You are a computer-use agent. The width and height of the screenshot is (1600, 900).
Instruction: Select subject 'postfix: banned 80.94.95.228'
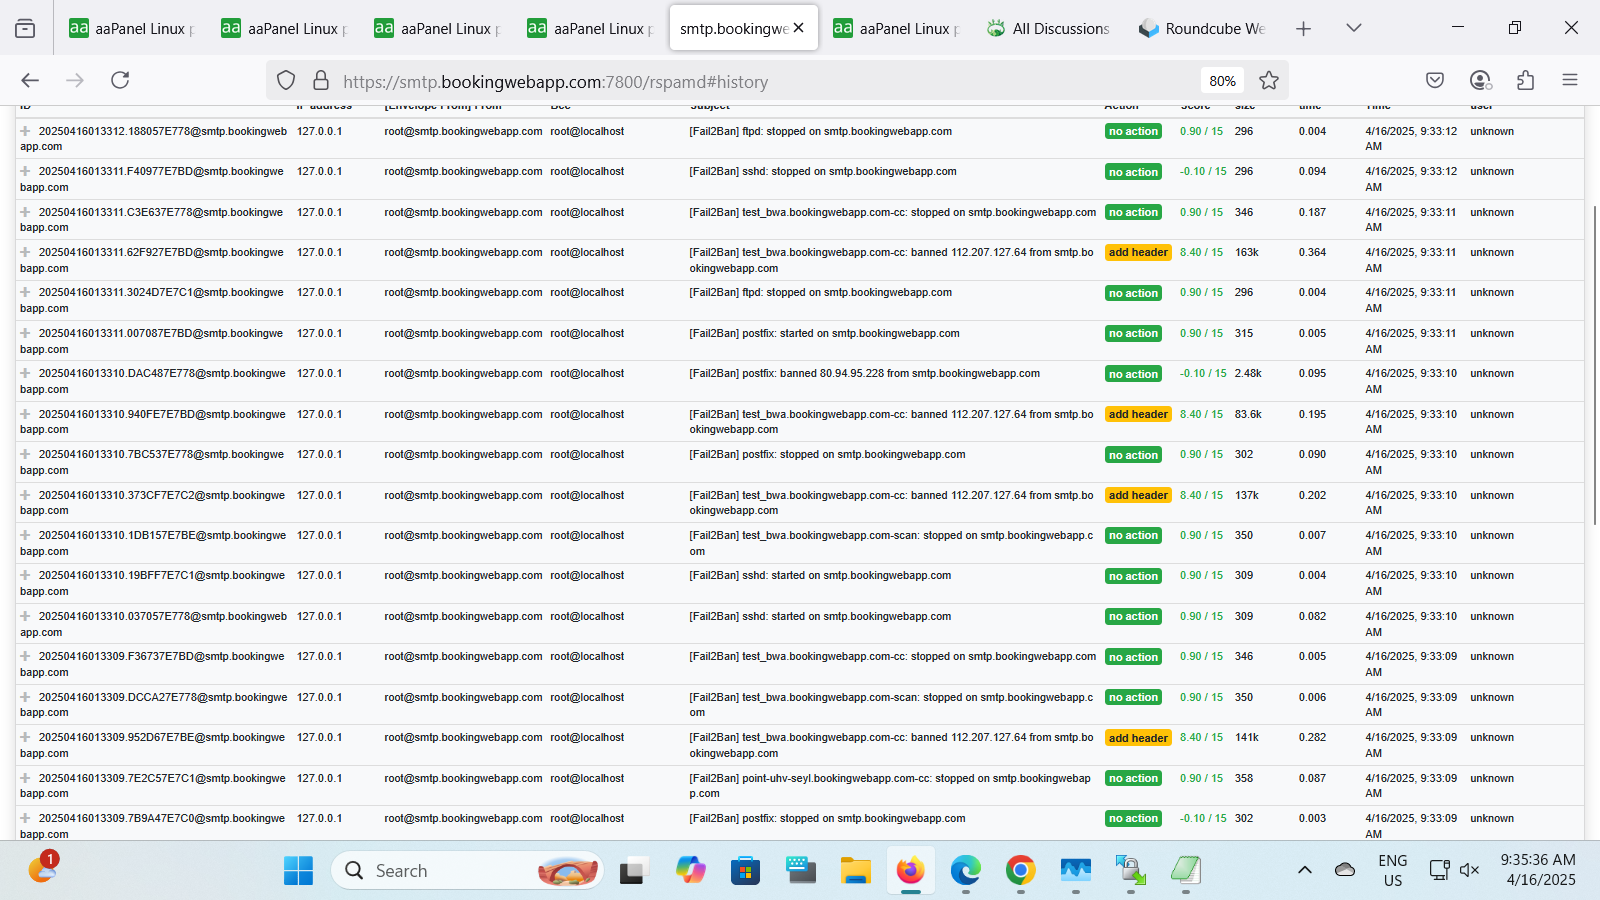click(864, 373)
